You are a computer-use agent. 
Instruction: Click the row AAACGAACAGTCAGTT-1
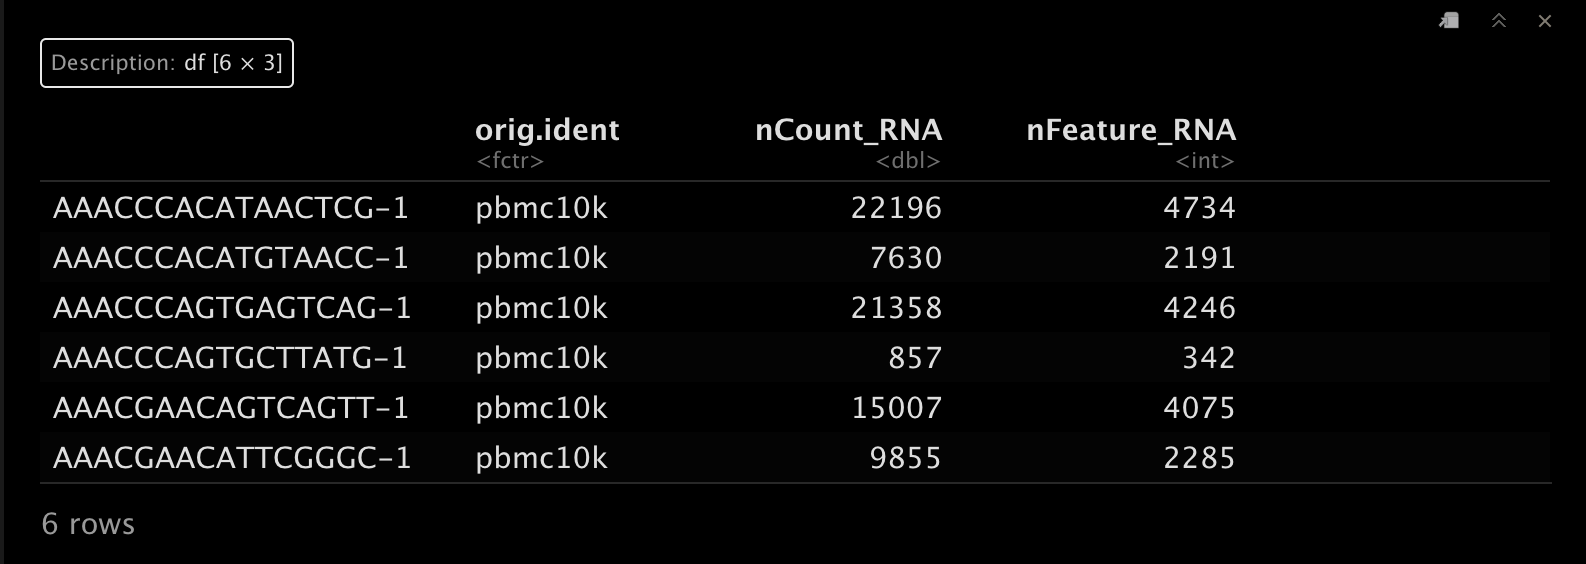click(x=795, y=408)
